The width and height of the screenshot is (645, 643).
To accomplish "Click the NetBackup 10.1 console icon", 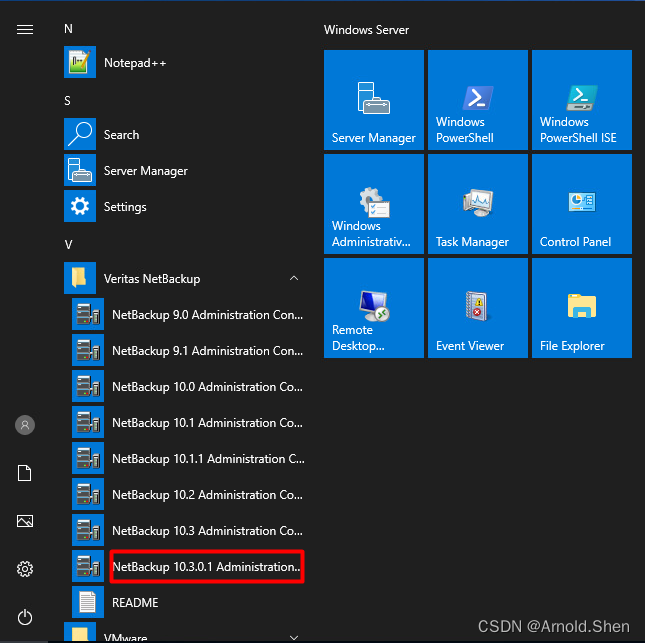I will point(88,422).
